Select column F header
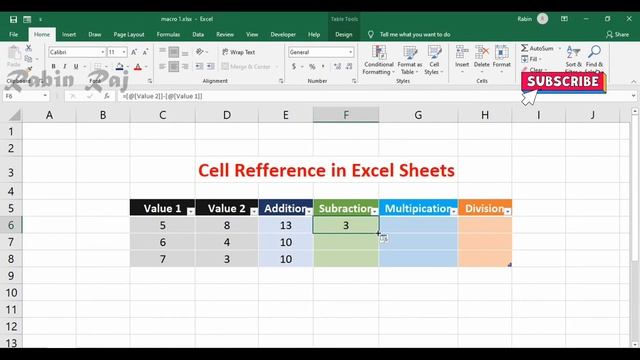Viewport: 640px width, 360px height. [x=346, y=115]
